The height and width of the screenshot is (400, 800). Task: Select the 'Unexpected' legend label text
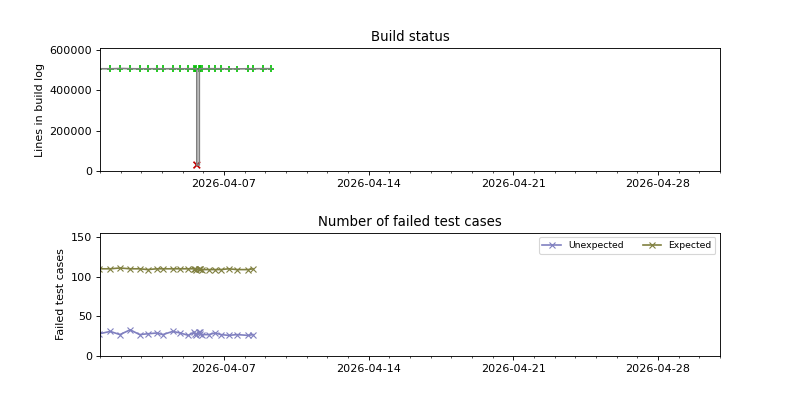(595, 245)
